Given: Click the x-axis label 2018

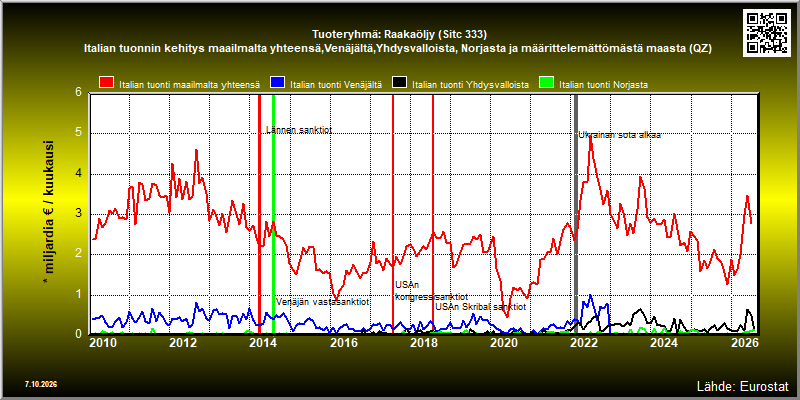Looking at the screenshot, I should coord(425,344).
